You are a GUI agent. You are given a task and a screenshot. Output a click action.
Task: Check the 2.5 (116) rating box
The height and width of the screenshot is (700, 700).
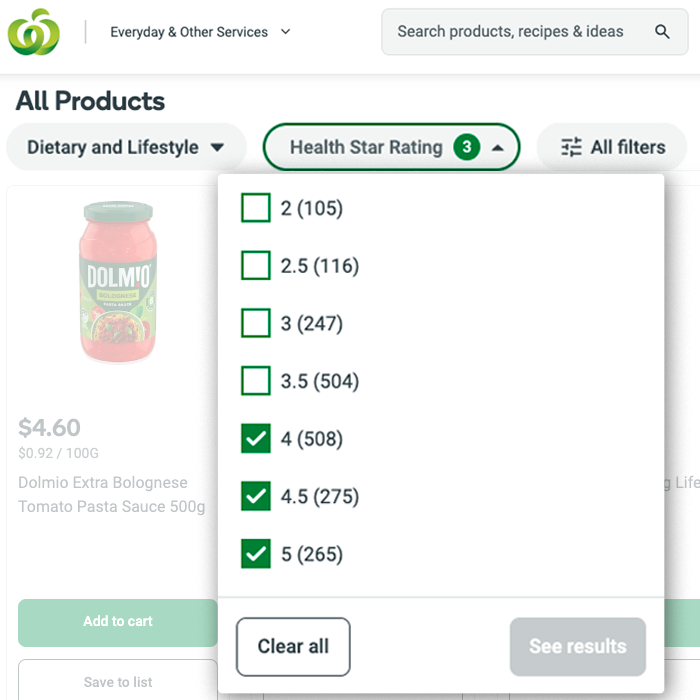click(255, 265)
